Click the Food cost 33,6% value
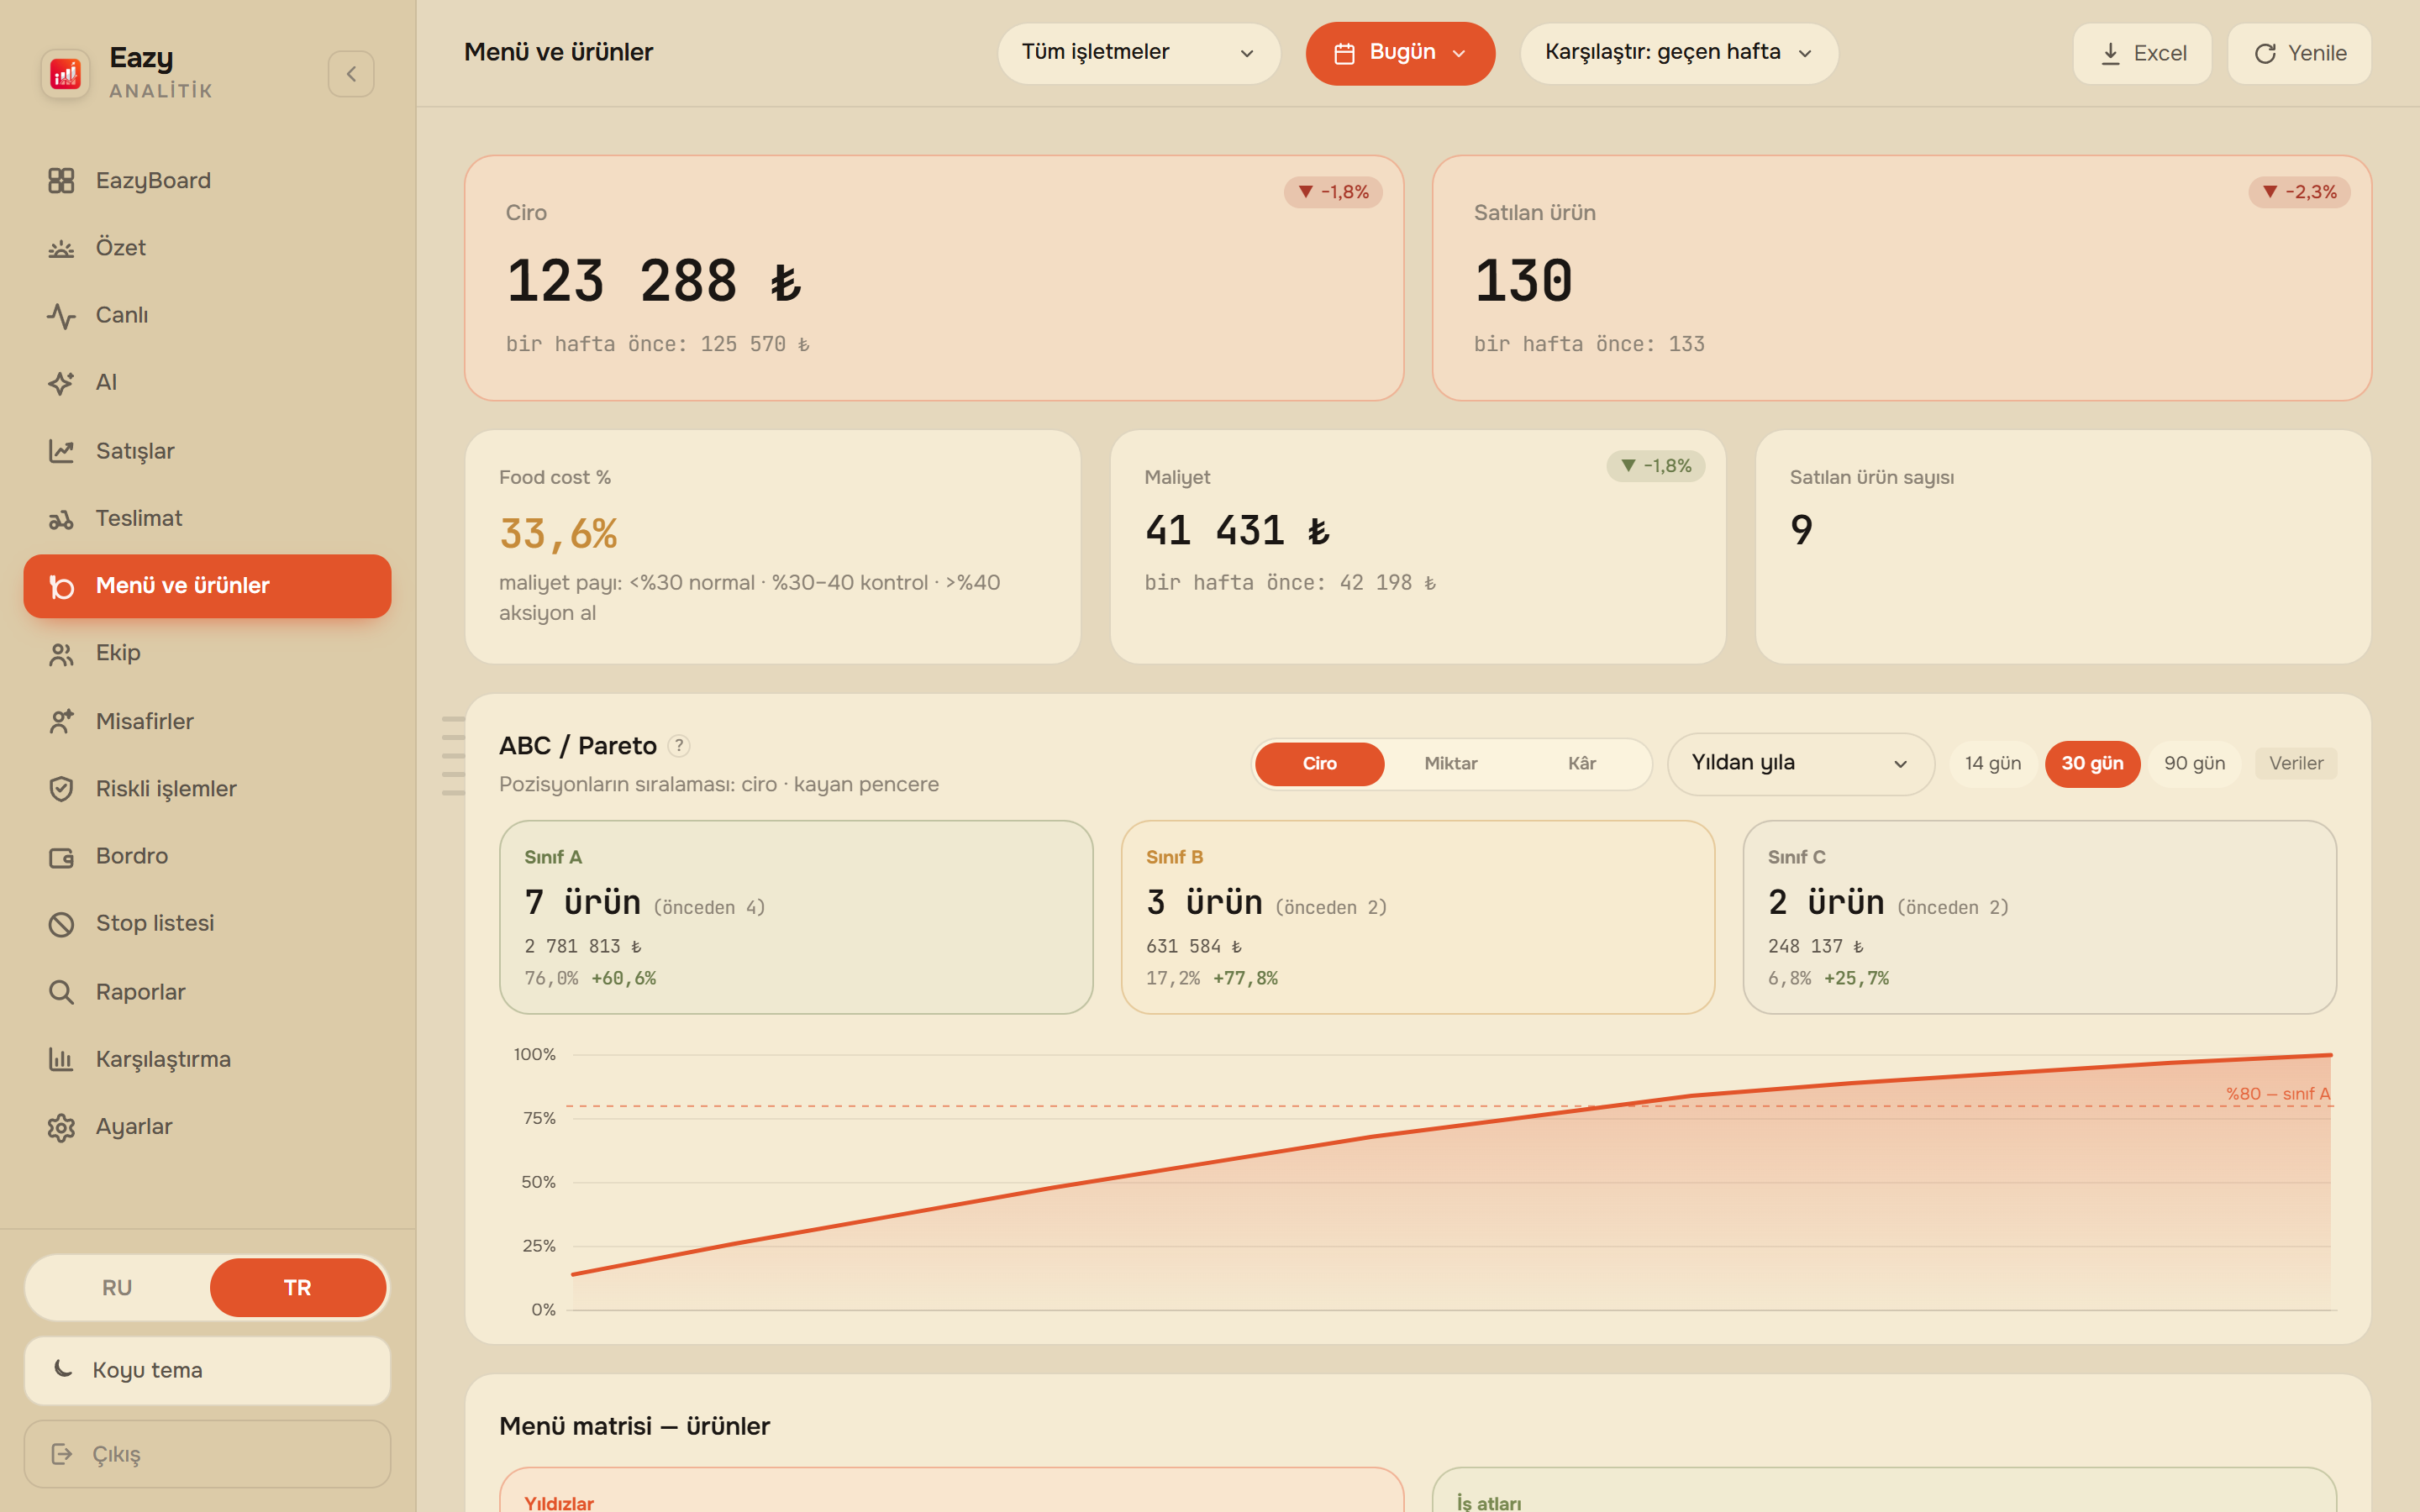2420x1512 pixels. (x=558, y=534)
